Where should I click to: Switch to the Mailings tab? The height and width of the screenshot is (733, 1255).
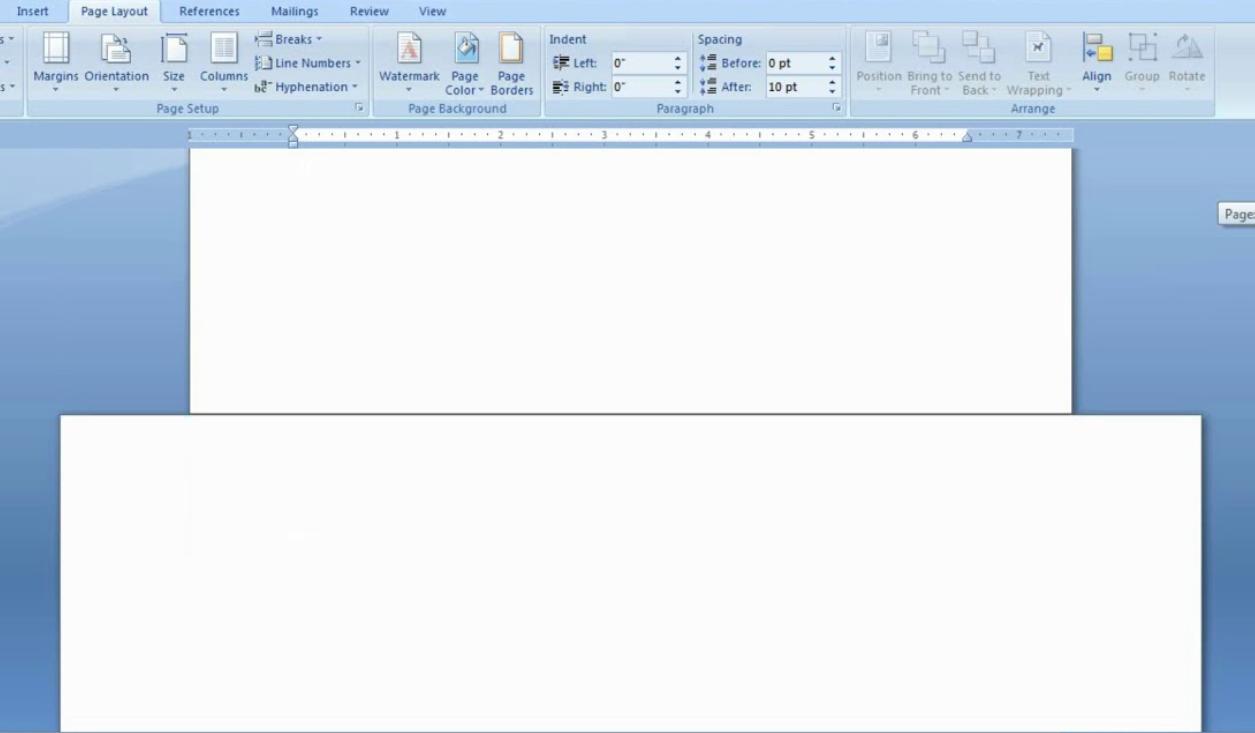tap(294, 12)
